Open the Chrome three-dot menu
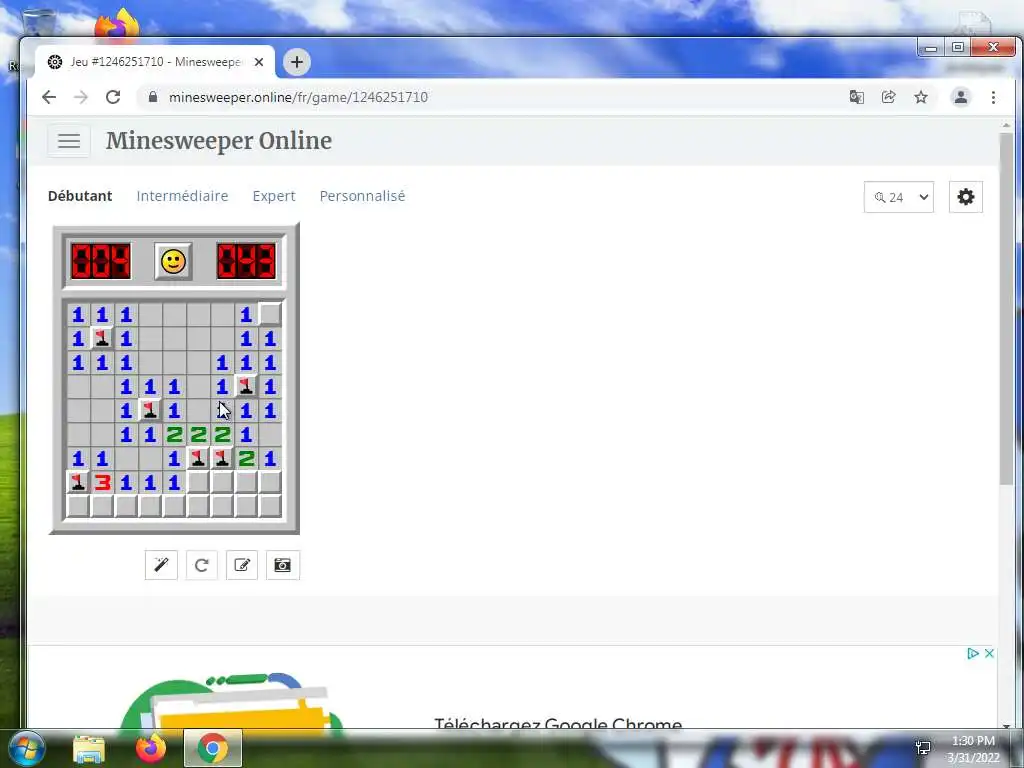1024x768 pixels. click(993, 97)
